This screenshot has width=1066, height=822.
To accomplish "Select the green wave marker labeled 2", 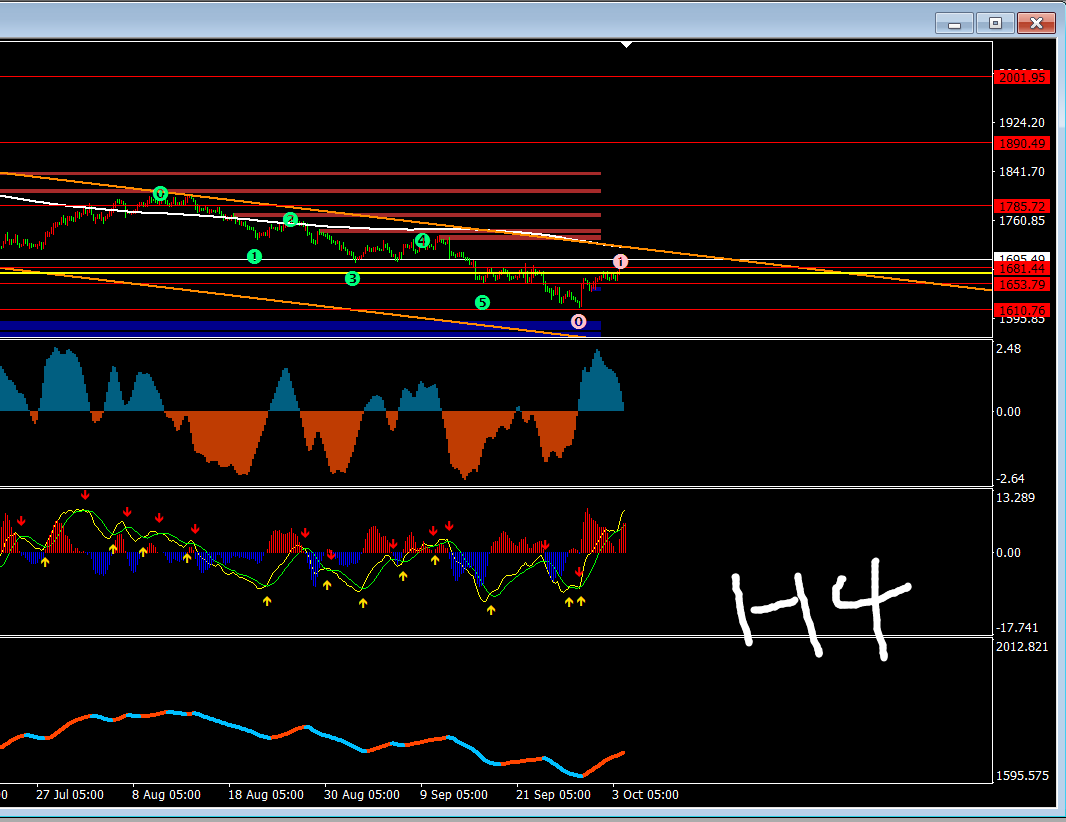I will (290, 219).
